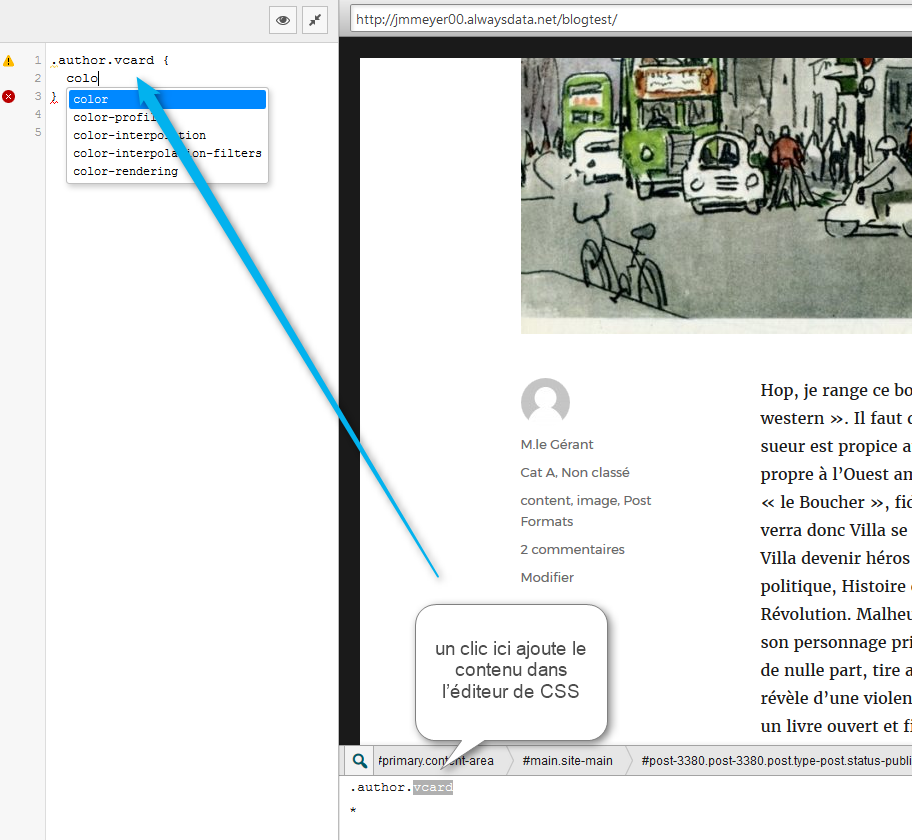Viewport: 912px width, 840px height.
Task: Click the collapse editor arrows button
Action: point(315,20)
